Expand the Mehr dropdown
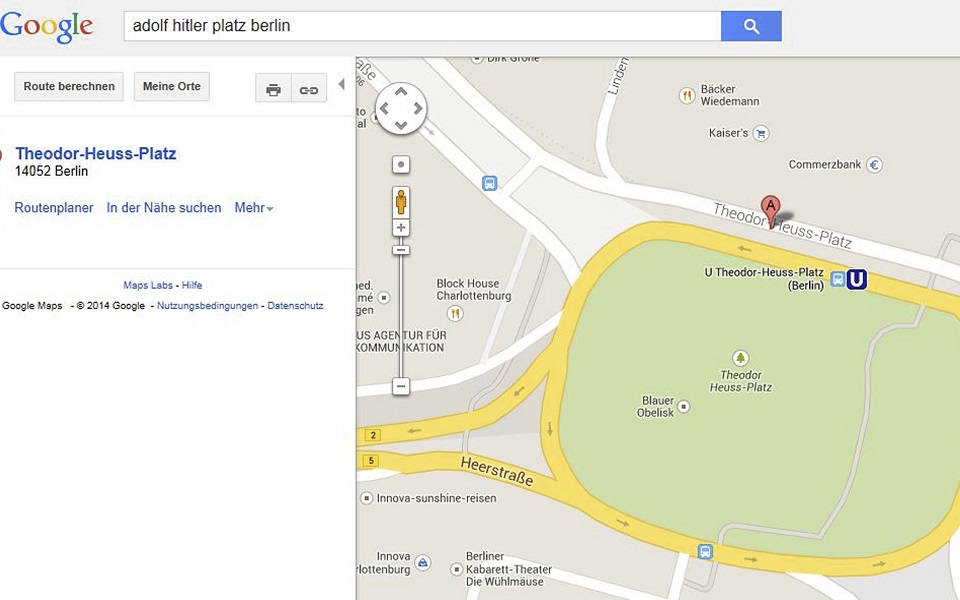This screenshot has height=600, width=960. pos(253,208)
